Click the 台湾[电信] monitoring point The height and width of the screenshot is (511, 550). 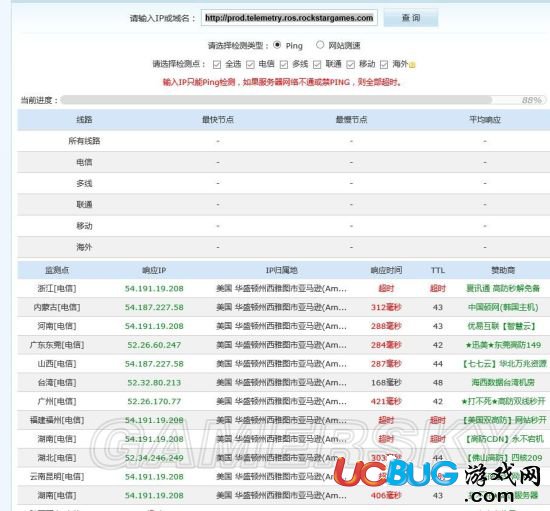coord(57,383)
